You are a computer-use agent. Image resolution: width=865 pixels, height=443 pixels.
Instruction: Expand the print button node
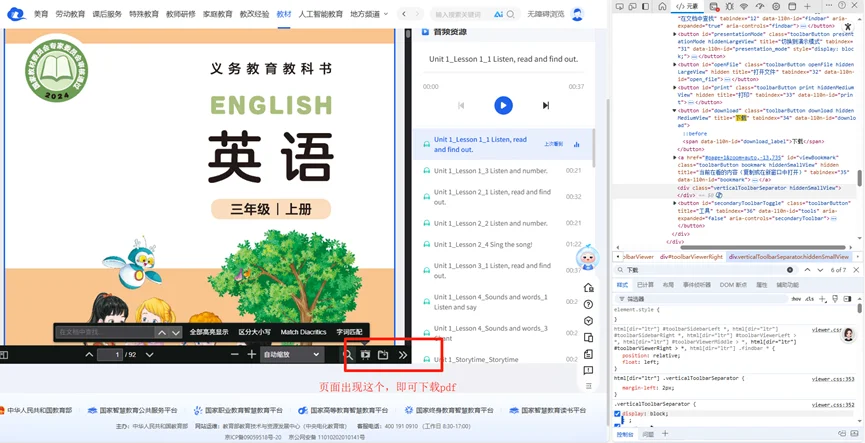pyautogui.click(x=676, y=88)
